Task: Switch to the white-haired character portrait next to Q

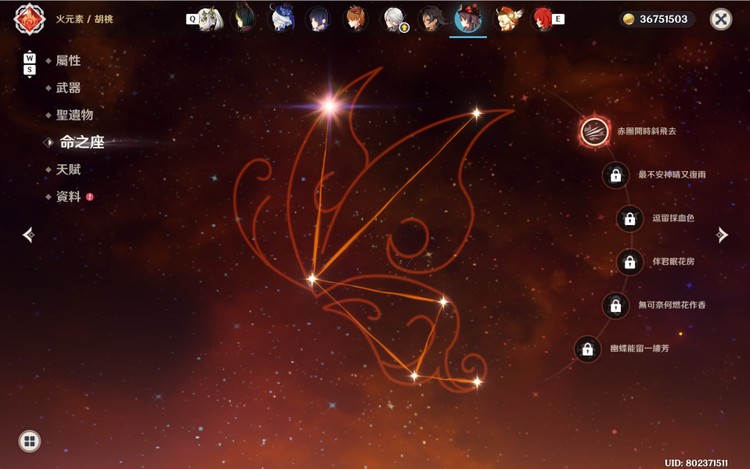Action: [x=210, y=19]
